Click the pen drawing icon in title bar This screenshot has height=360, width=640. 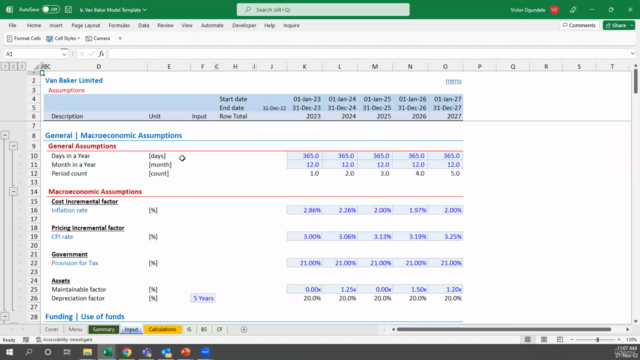click(573, 10)
